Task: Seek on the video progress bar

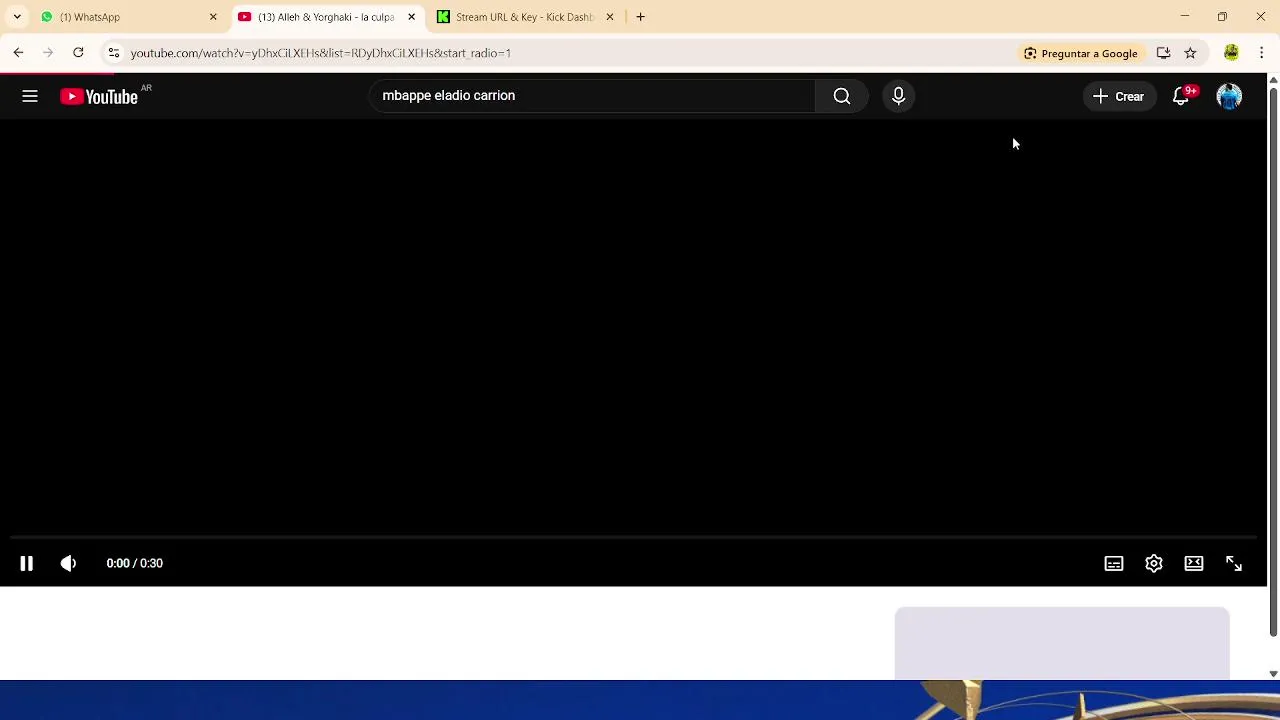Action: 633,538
